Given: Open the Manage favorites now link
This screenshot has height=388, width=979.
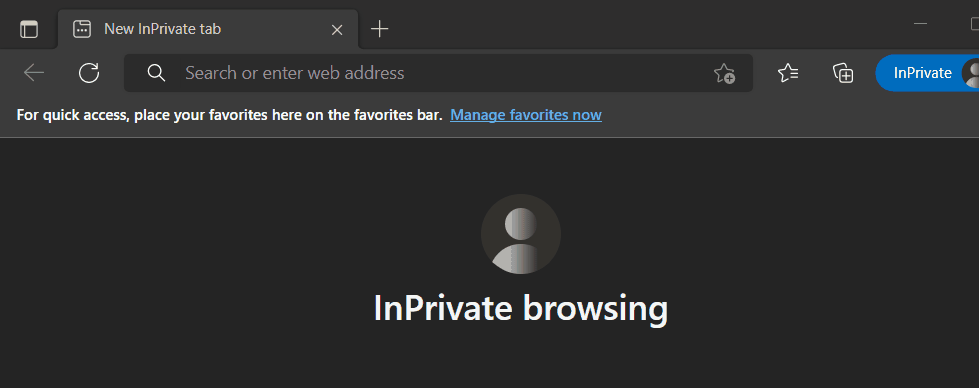Looking at the screenshot, I should click(526, 115).
